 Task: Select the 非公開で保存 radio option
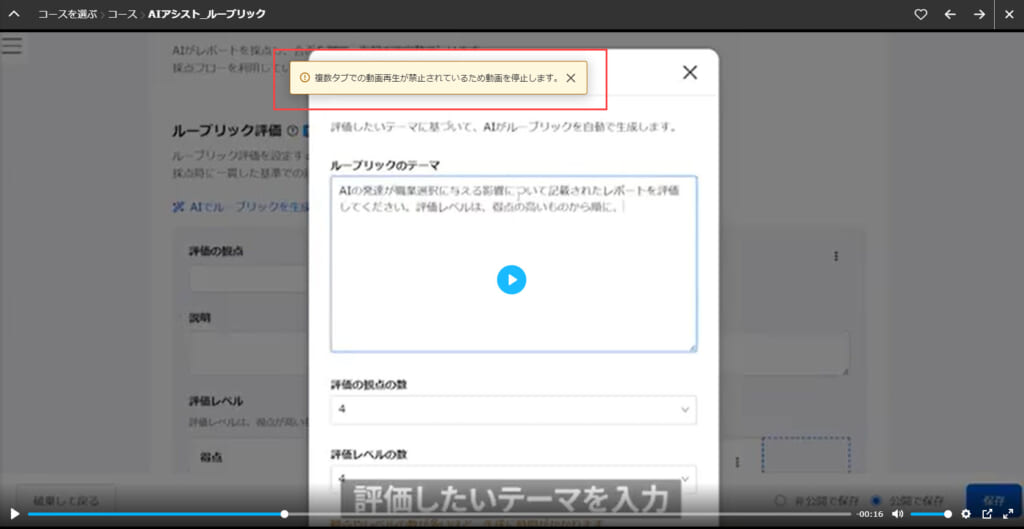tap(781, 500)
